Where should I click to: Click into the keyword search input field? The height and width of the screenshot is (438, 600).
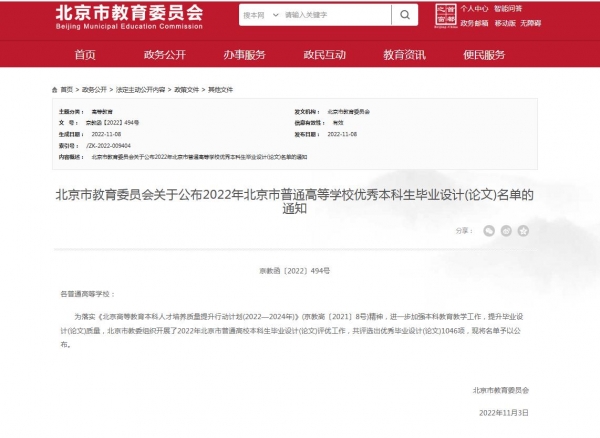coord(328,17)
